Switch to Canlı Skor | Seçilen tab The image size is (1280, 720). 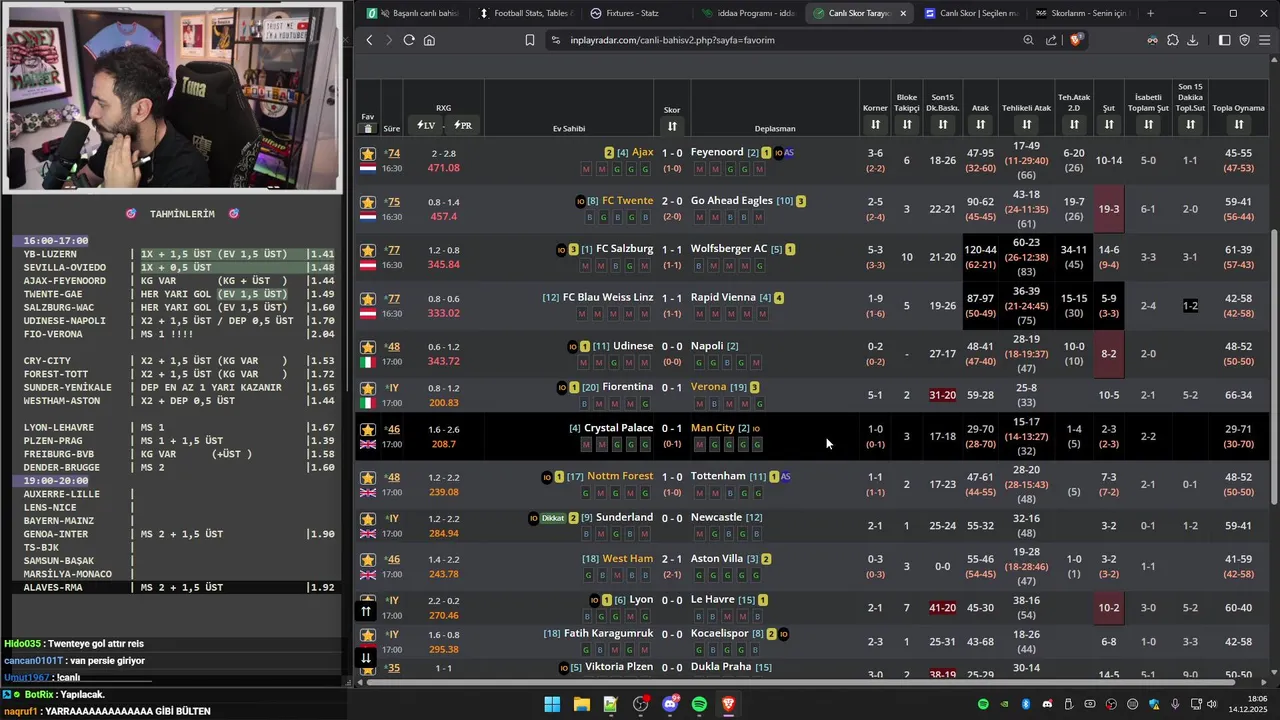pyautogui.click(x=970, y=13)
